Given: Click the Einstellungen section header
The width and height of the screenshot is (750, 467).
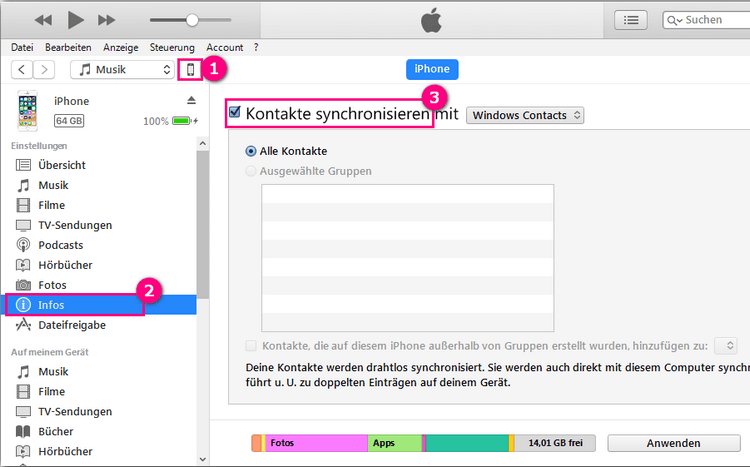Looking at the screenshot, I should tap(39, 146).
